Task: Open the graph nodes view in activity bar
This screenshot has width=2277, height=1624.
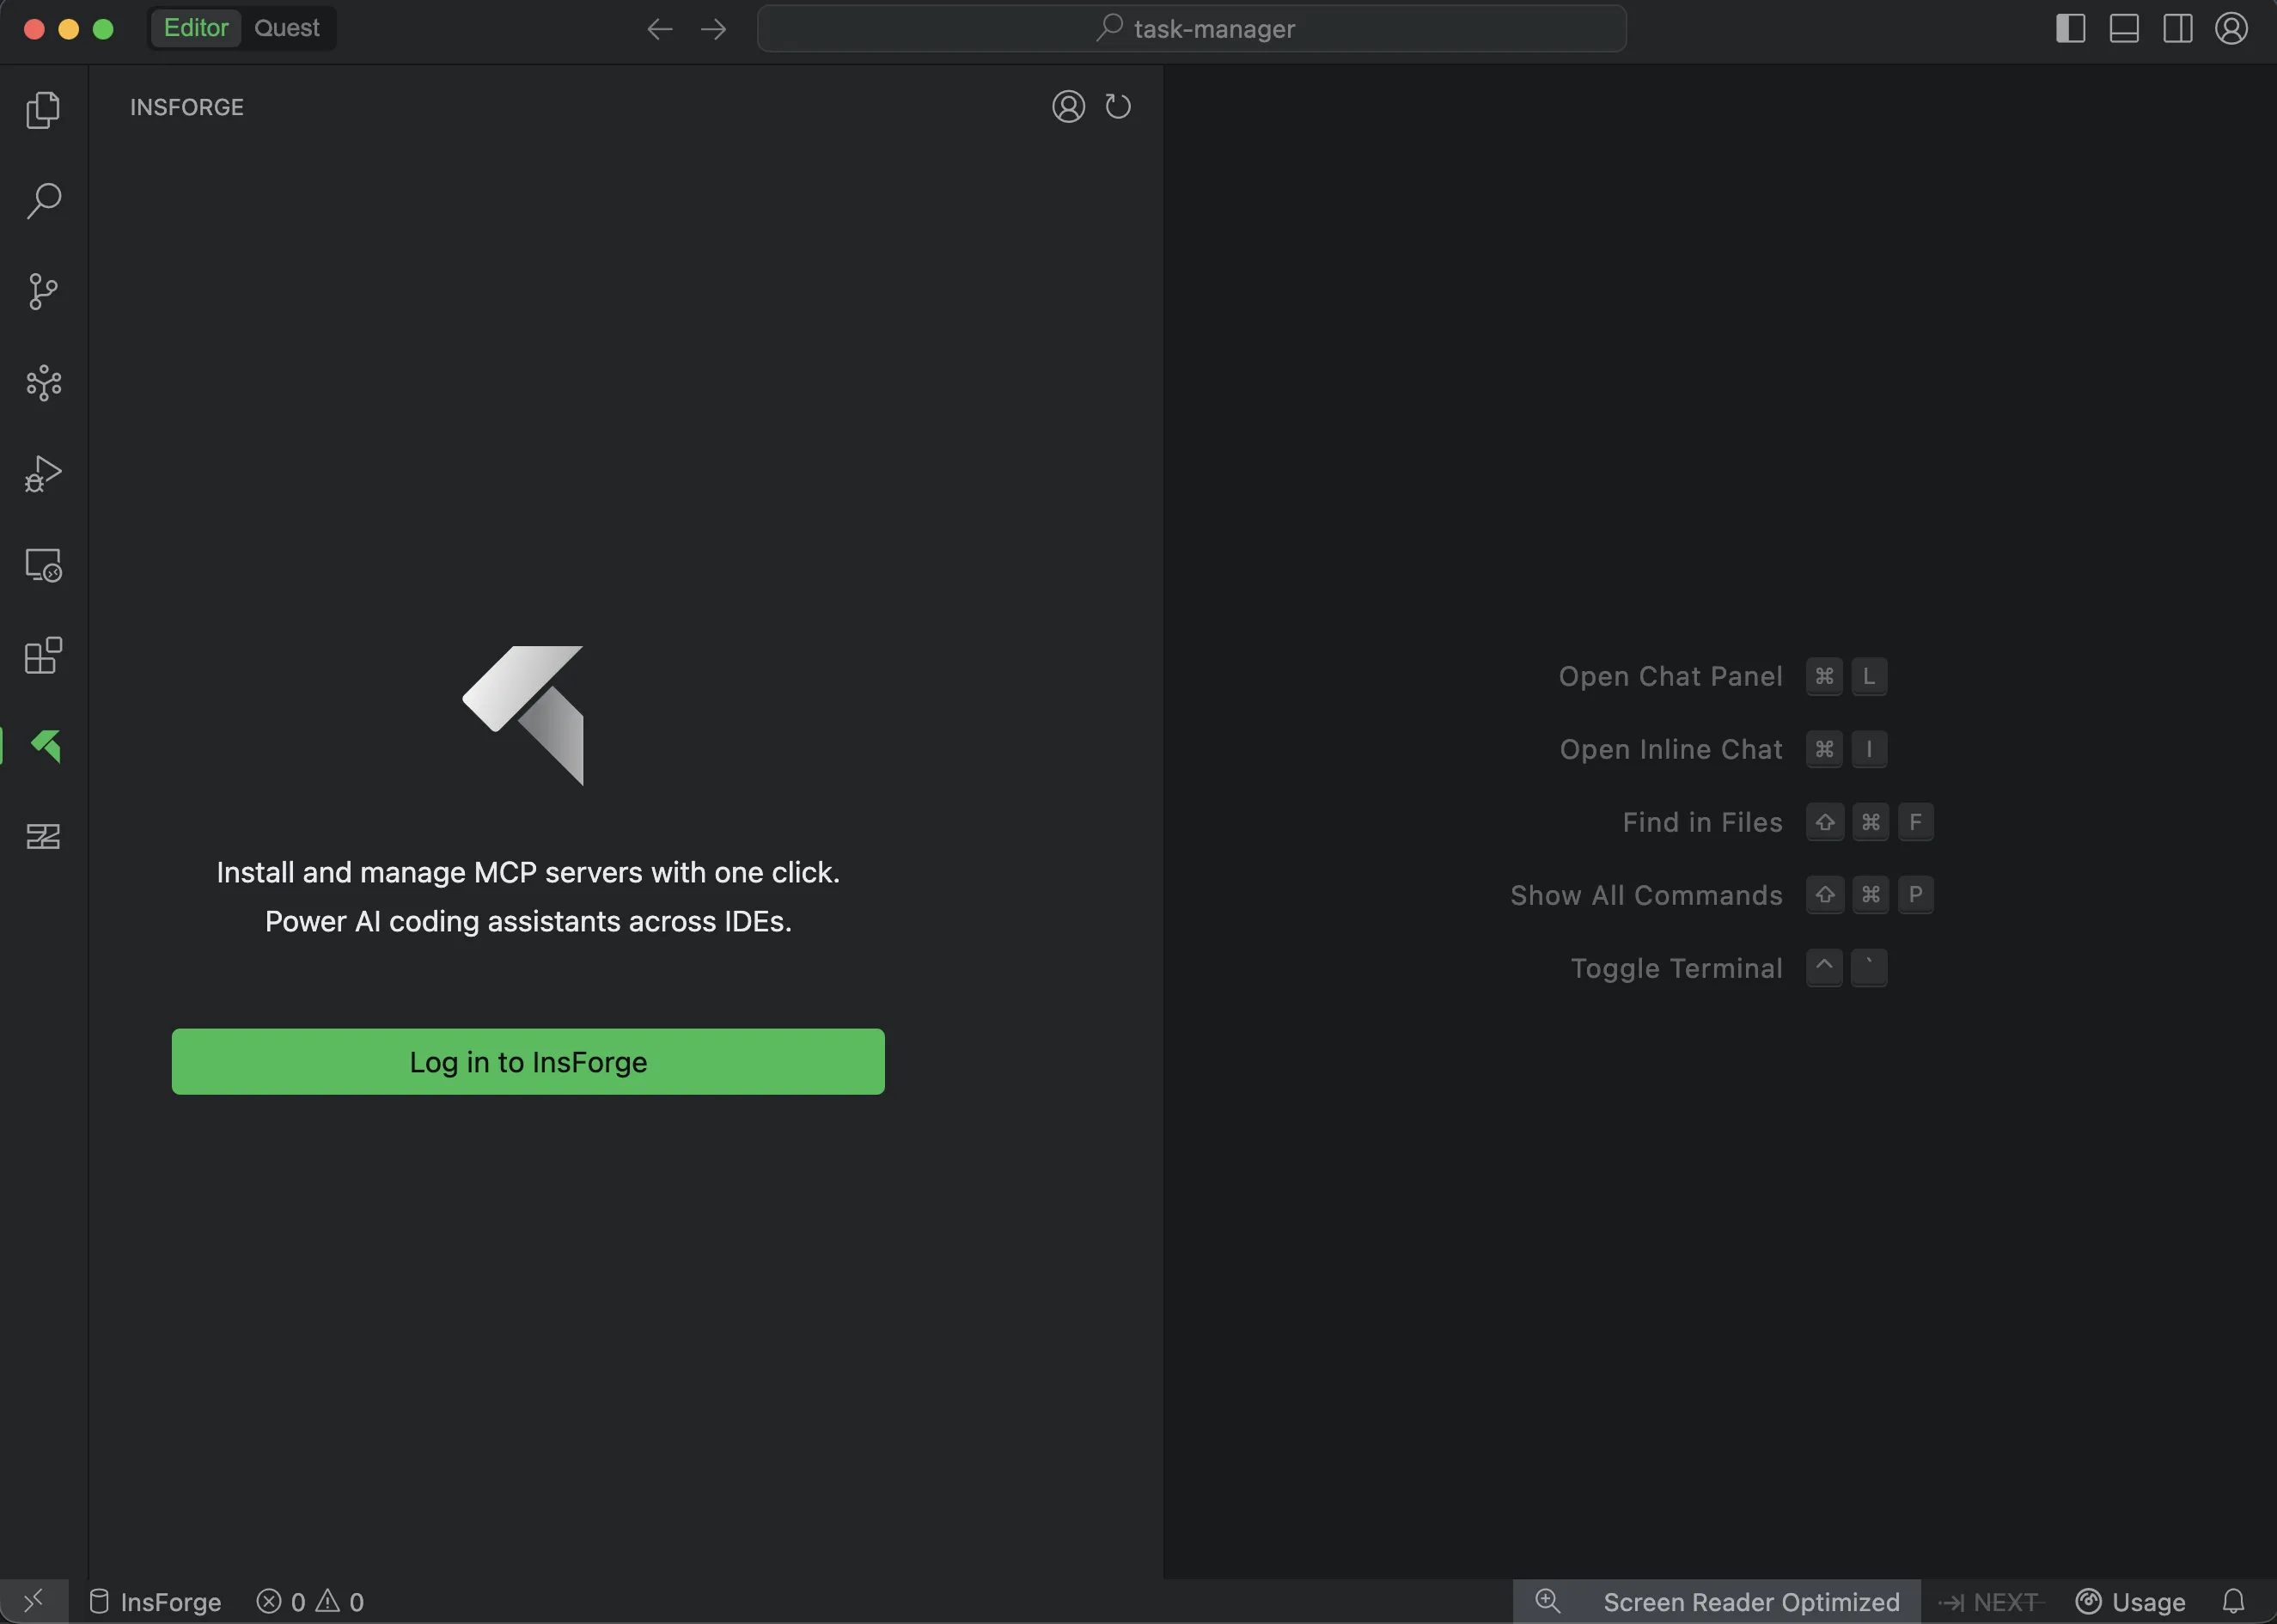Action: tap(43, 383)
